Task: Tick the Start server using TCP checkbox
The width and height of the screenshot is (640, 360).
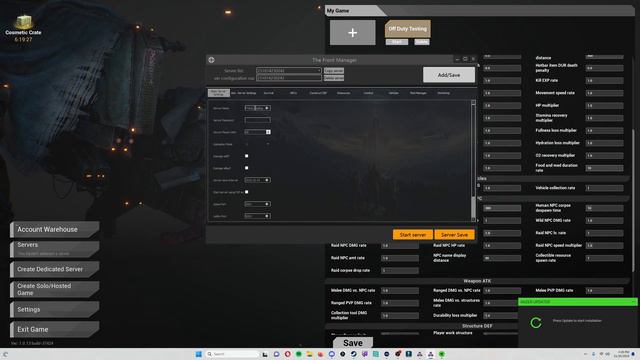Action: 247,192
